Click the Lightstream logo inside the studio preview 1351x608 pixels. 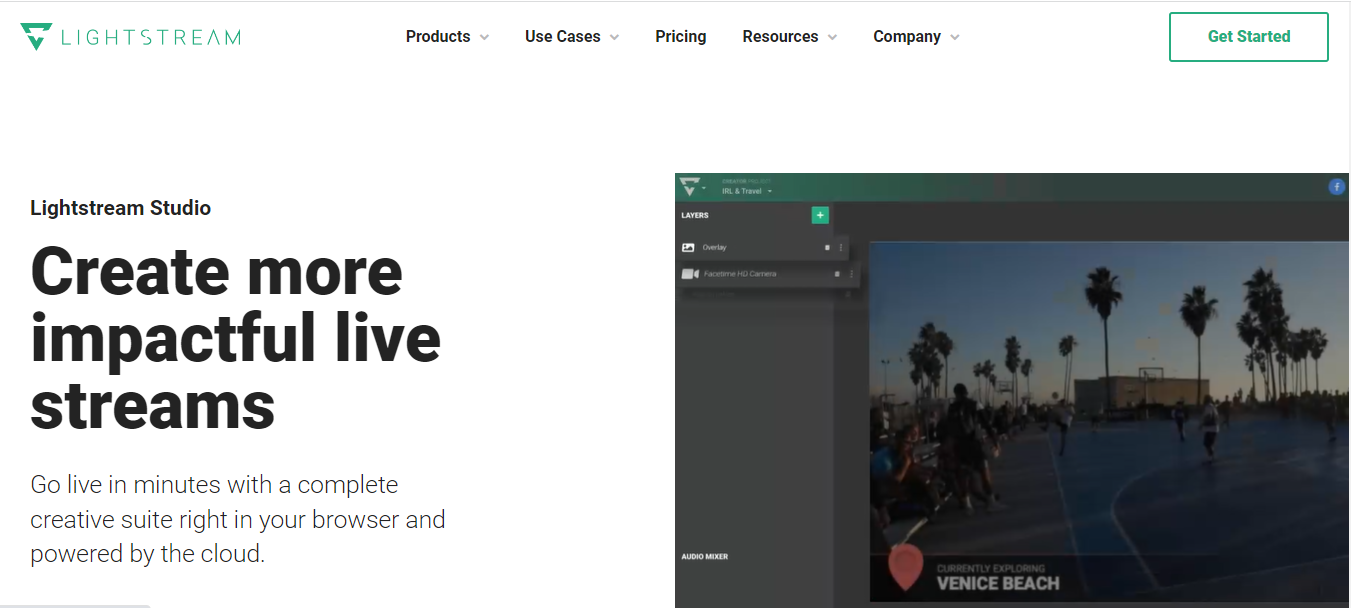click(x=688, y=187)
